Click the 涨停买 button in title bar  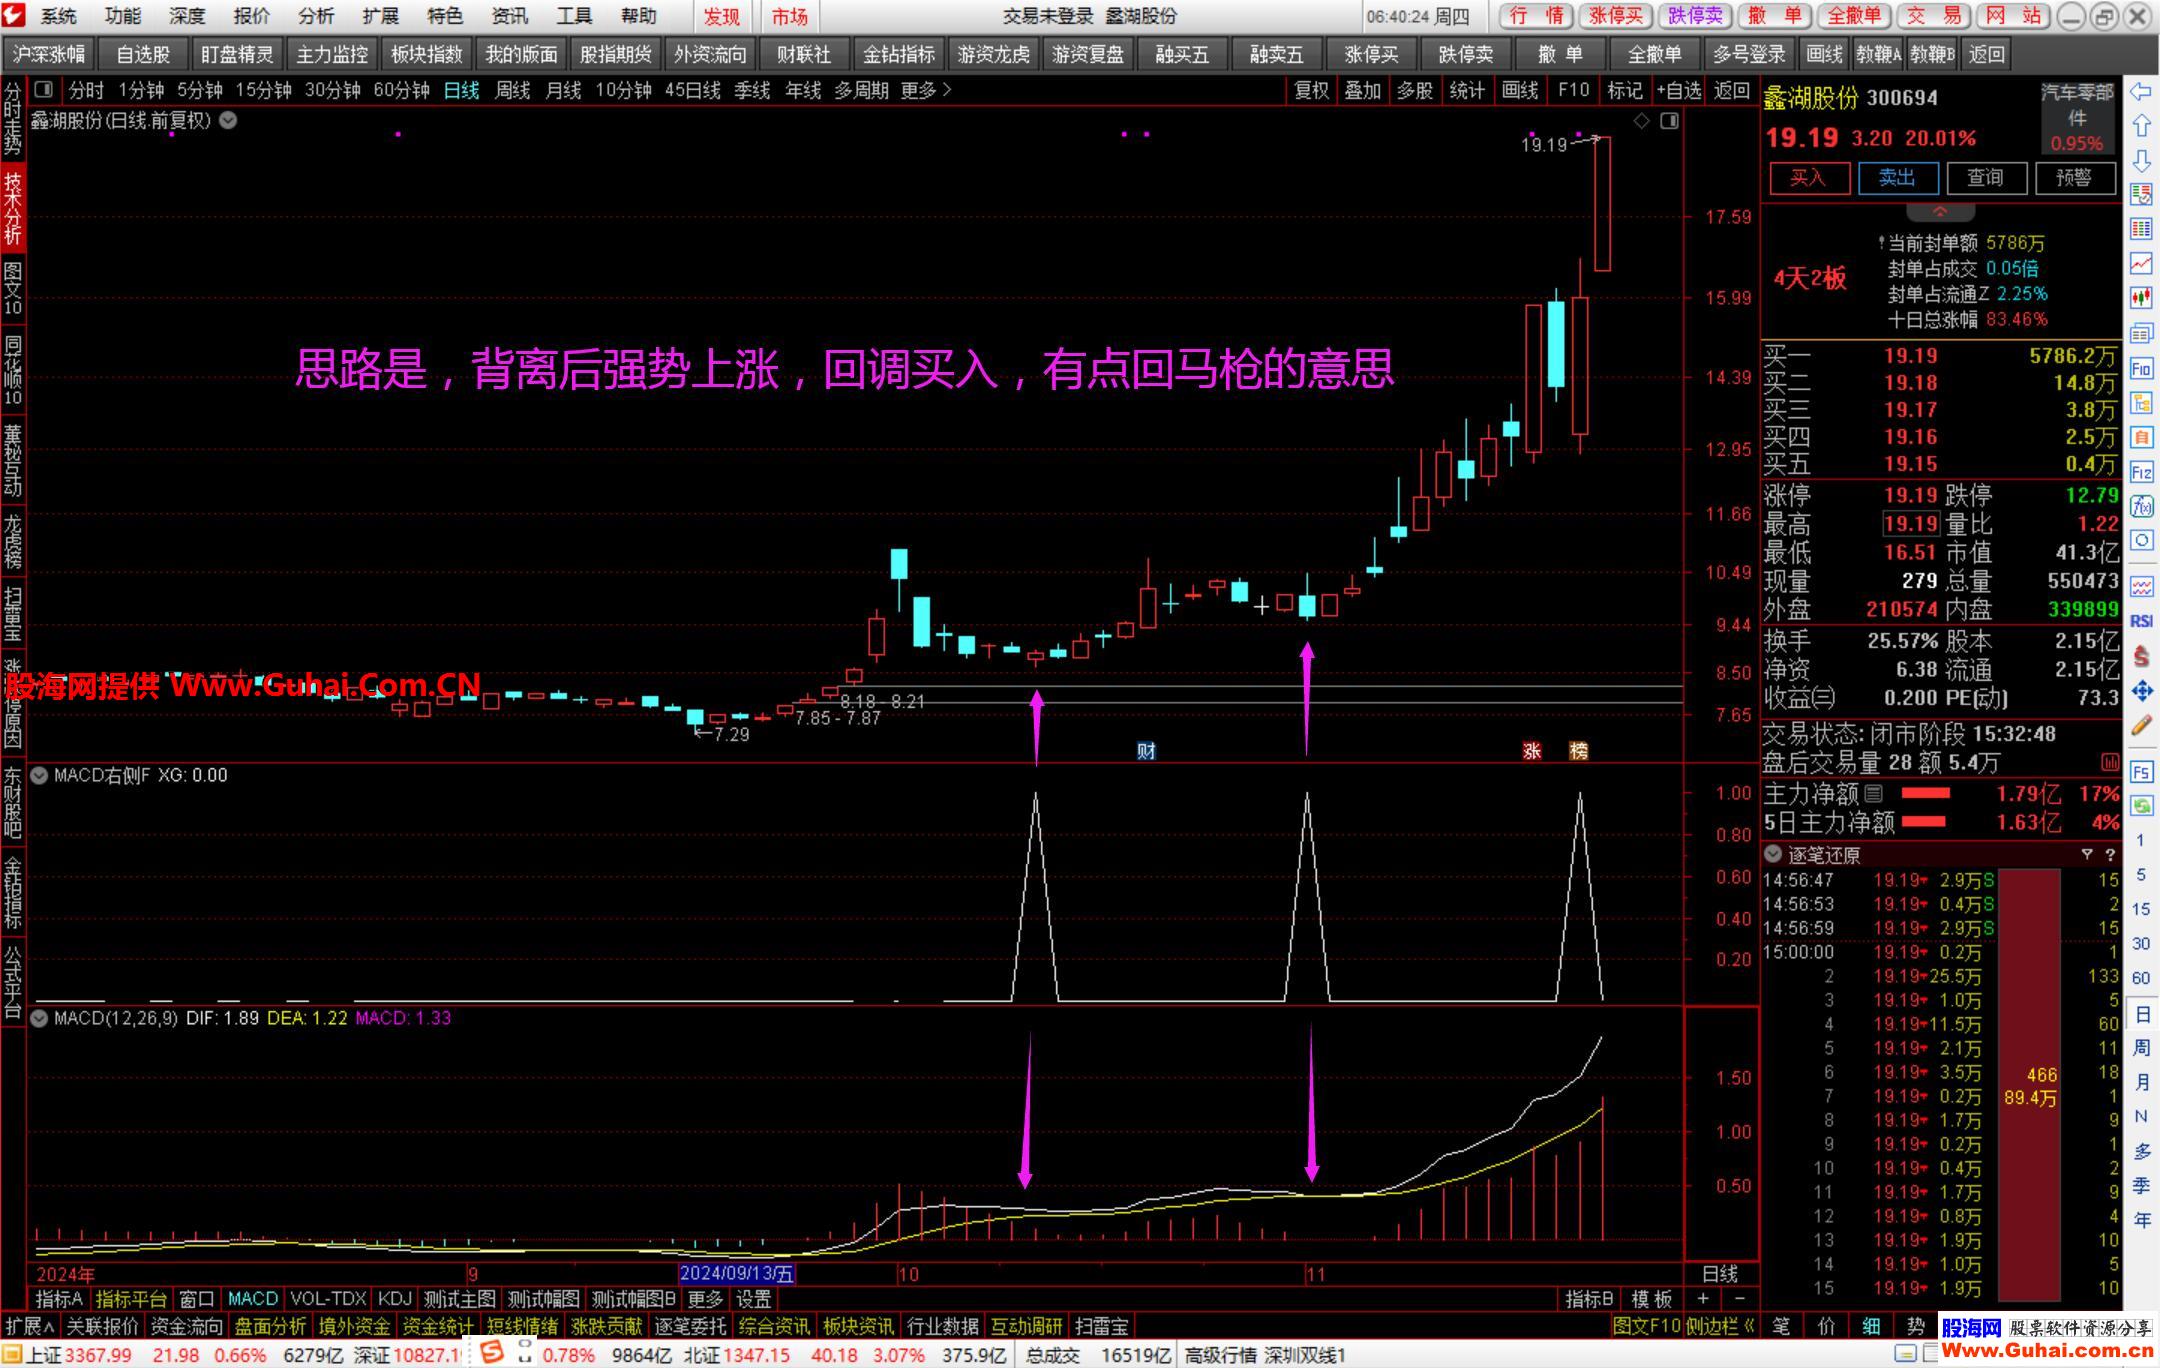click(x=1617, y=16)
